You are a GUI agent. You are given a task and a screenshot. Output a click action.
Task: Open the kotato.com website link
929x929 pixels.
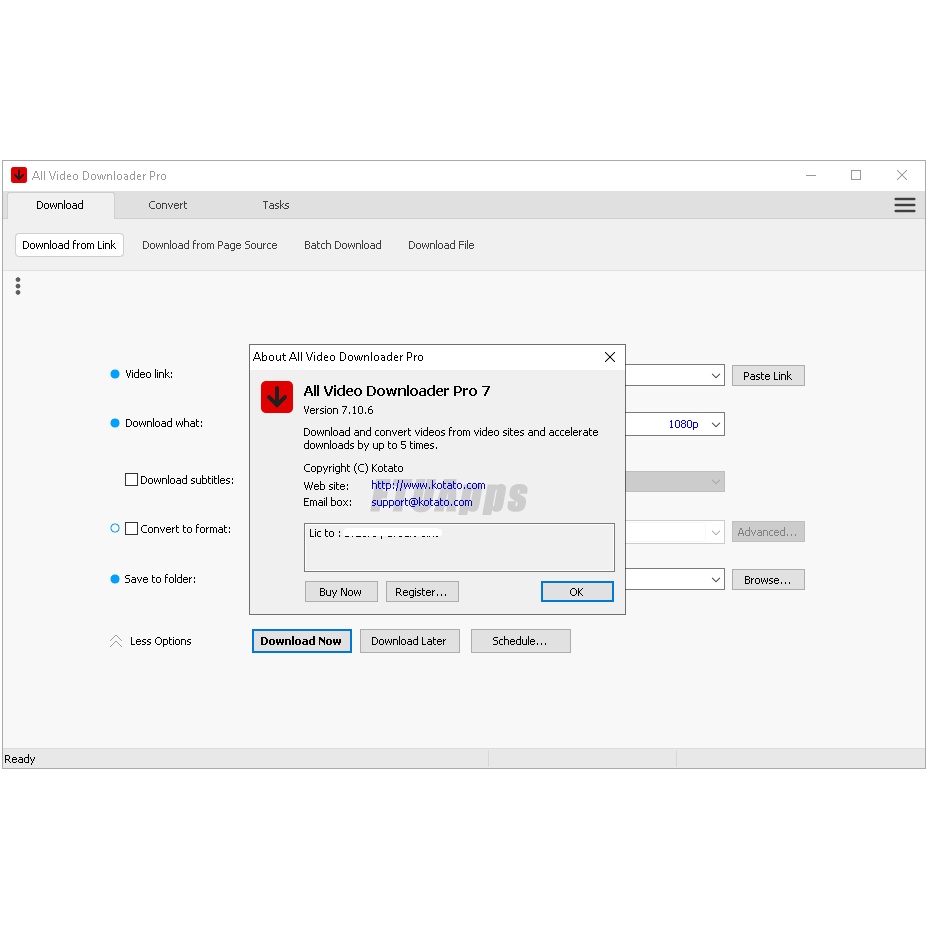(x=427, y=485)
